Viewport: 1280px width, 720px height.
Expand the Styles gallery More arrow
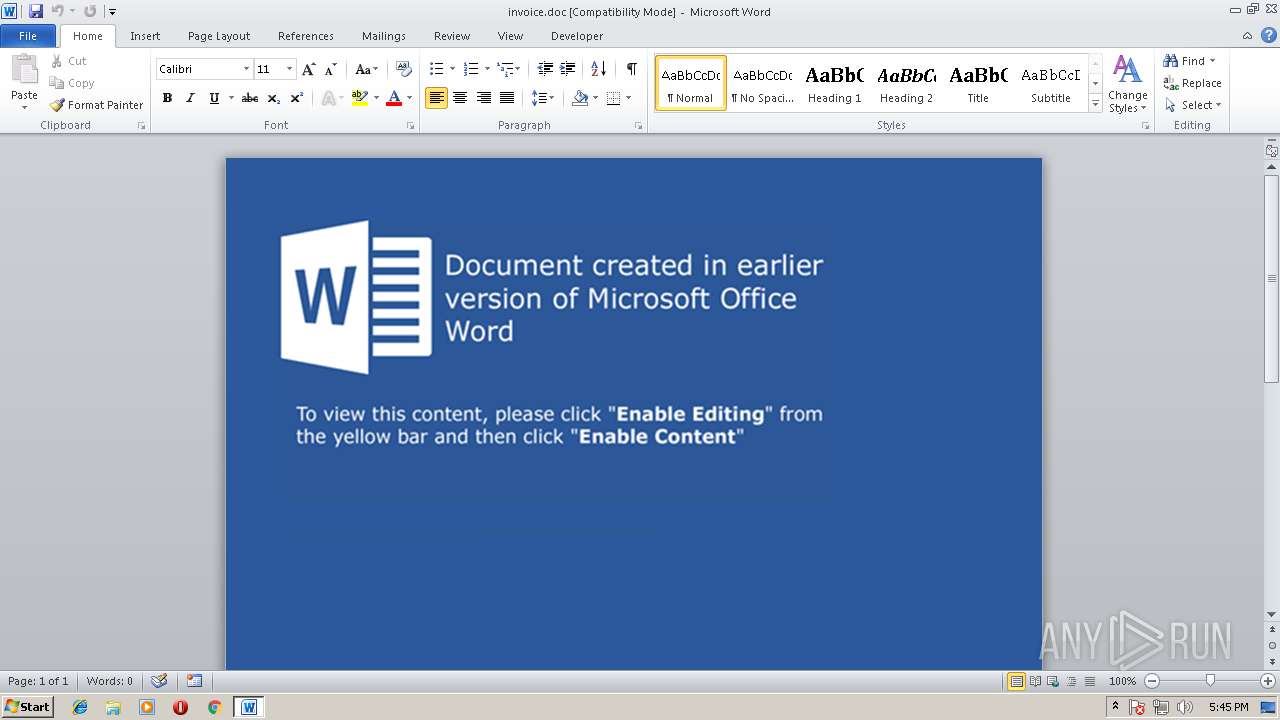[x=1095, y=104]
